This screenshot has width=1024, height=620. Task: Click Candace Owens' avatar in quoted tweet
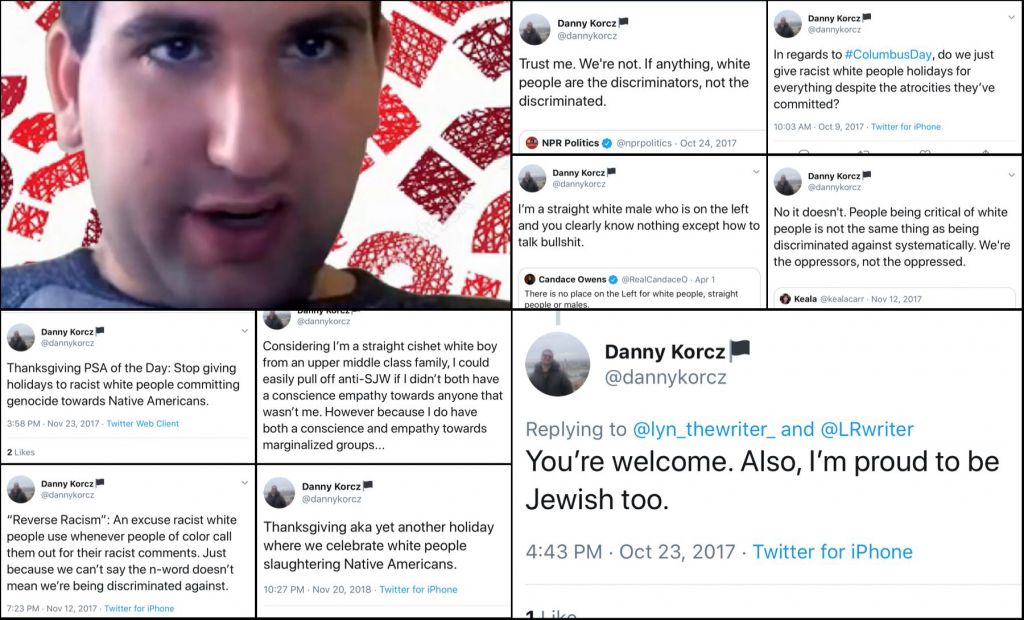tap(531, 279)
